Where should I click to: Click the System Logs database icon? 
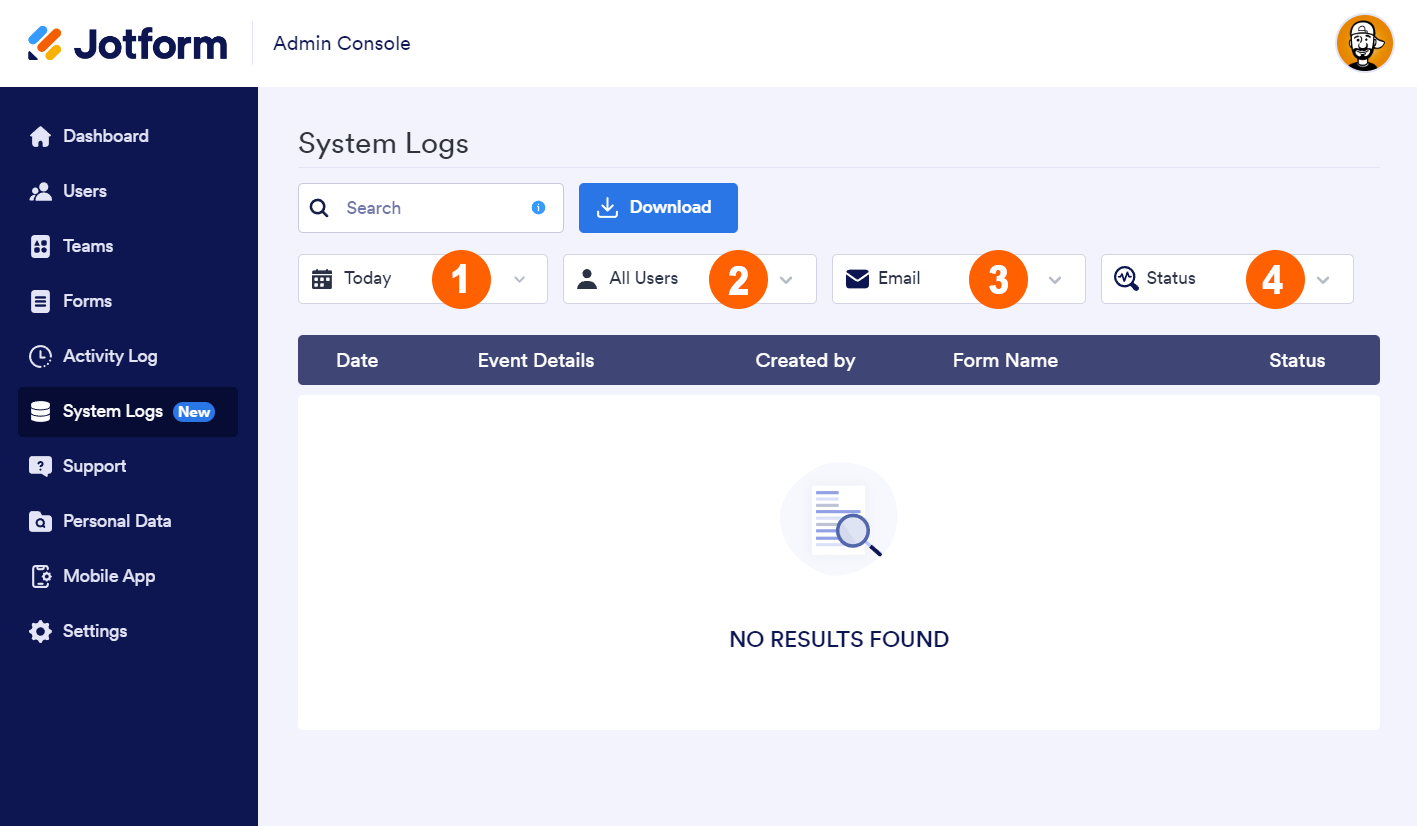pos(40,411)
